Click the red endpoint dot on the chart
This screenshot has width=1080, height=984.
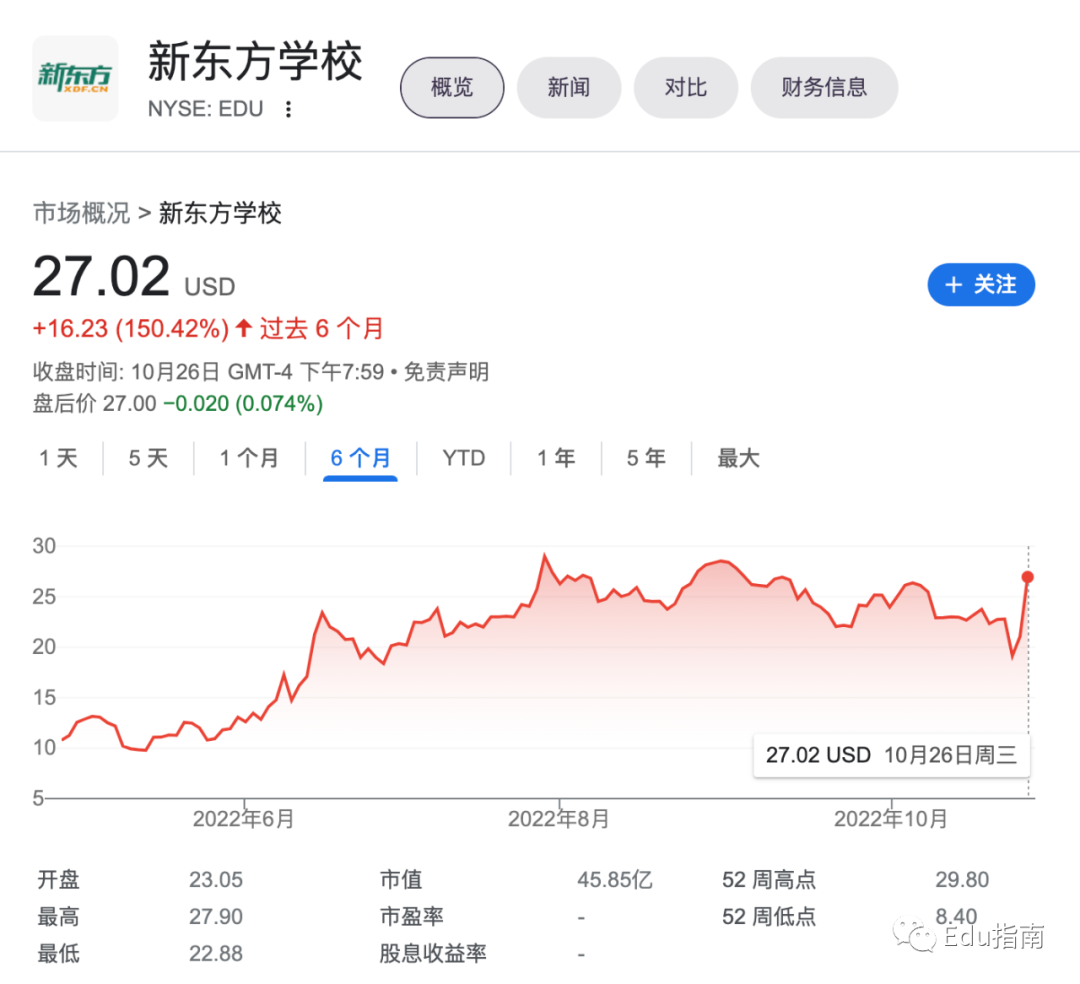[1028, 577]
